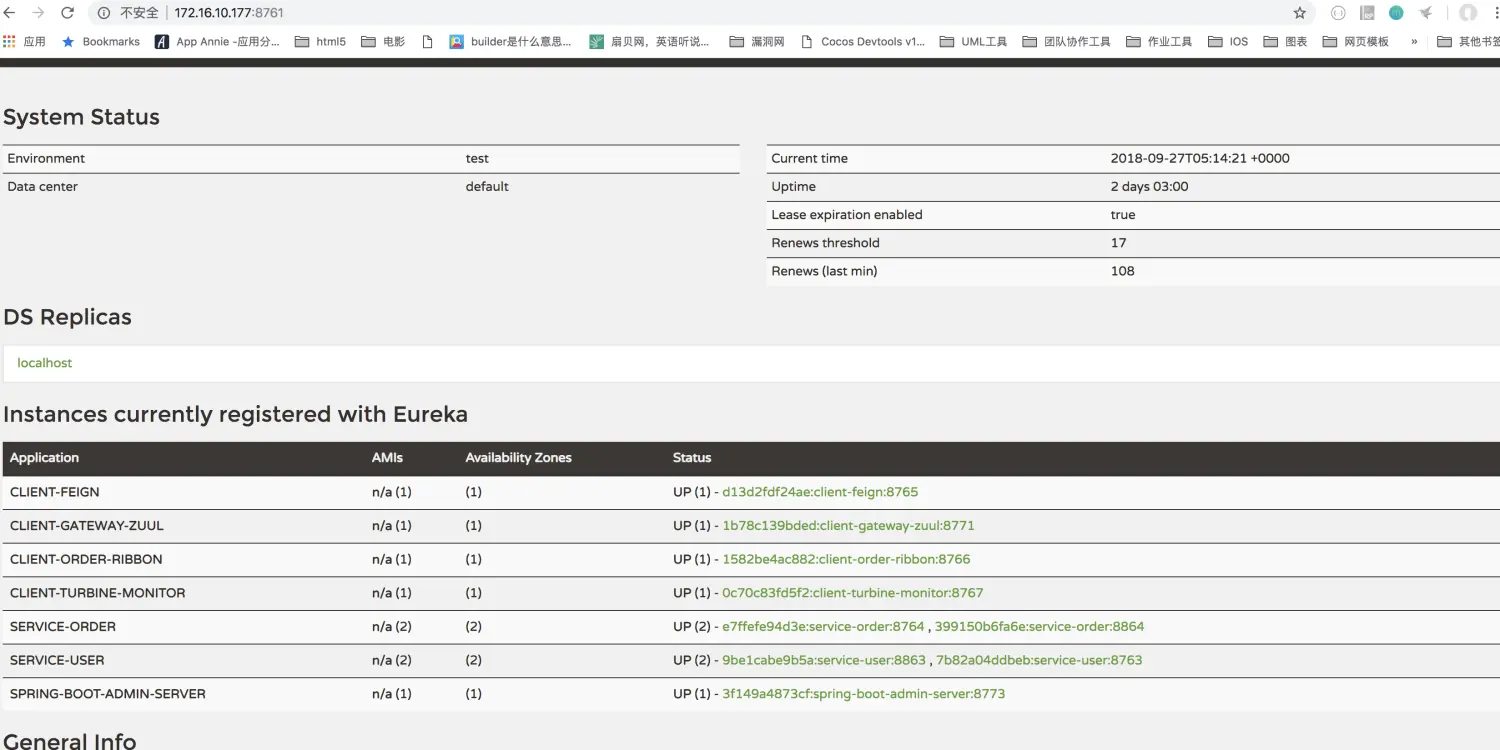Select the CLIENT-GATEWAY-ZUUL application name
The width and height of the screenshot is (1500, 750).
(x=86, y=525)
